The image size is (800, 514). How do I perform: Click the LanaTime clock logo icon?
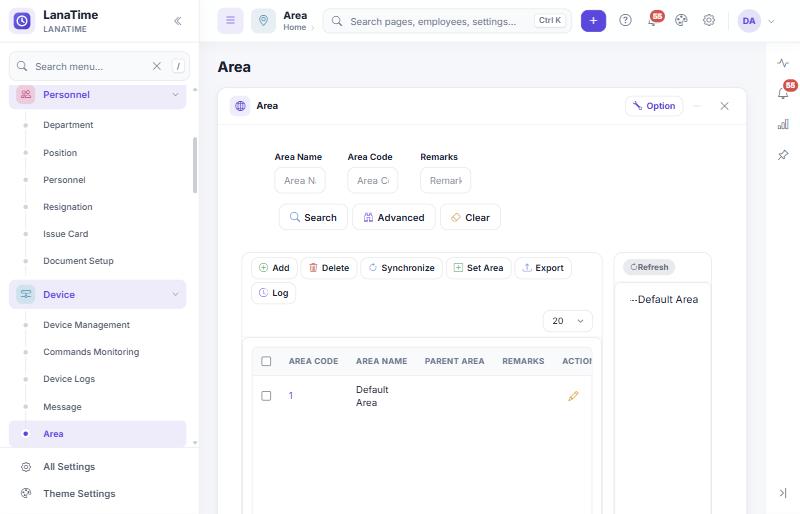point(22,21)
